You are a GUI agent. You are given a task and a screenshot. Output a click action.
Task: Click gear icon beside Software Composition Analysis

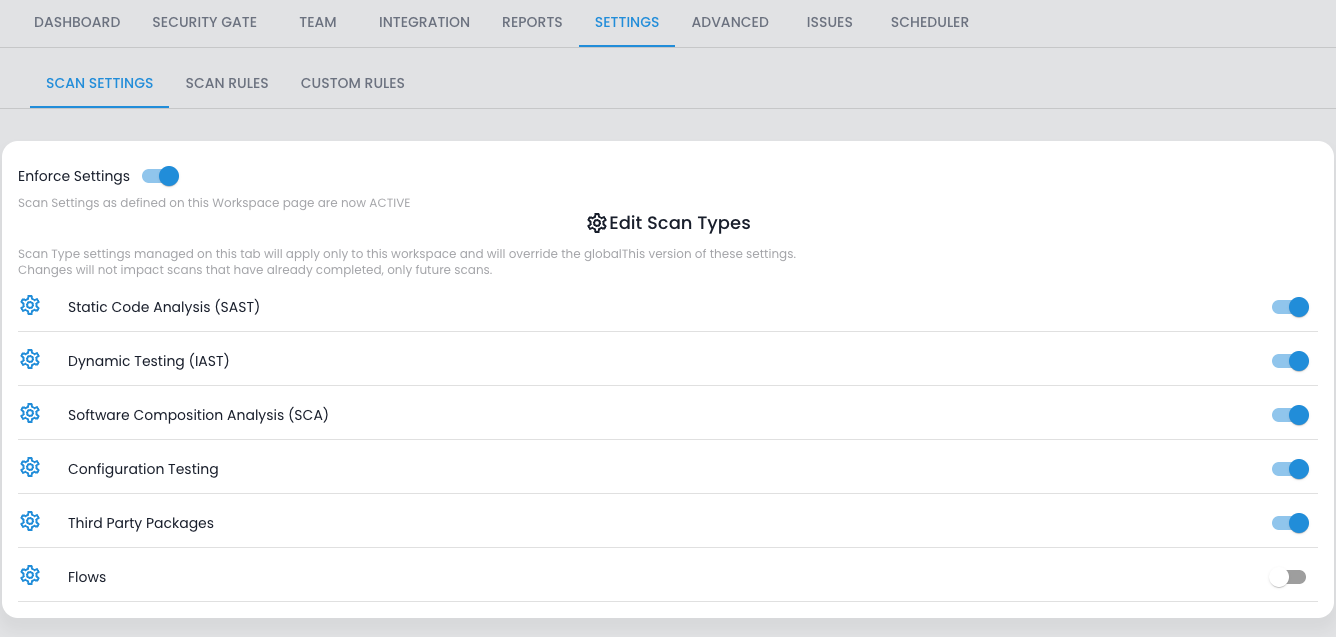[30, 413]
